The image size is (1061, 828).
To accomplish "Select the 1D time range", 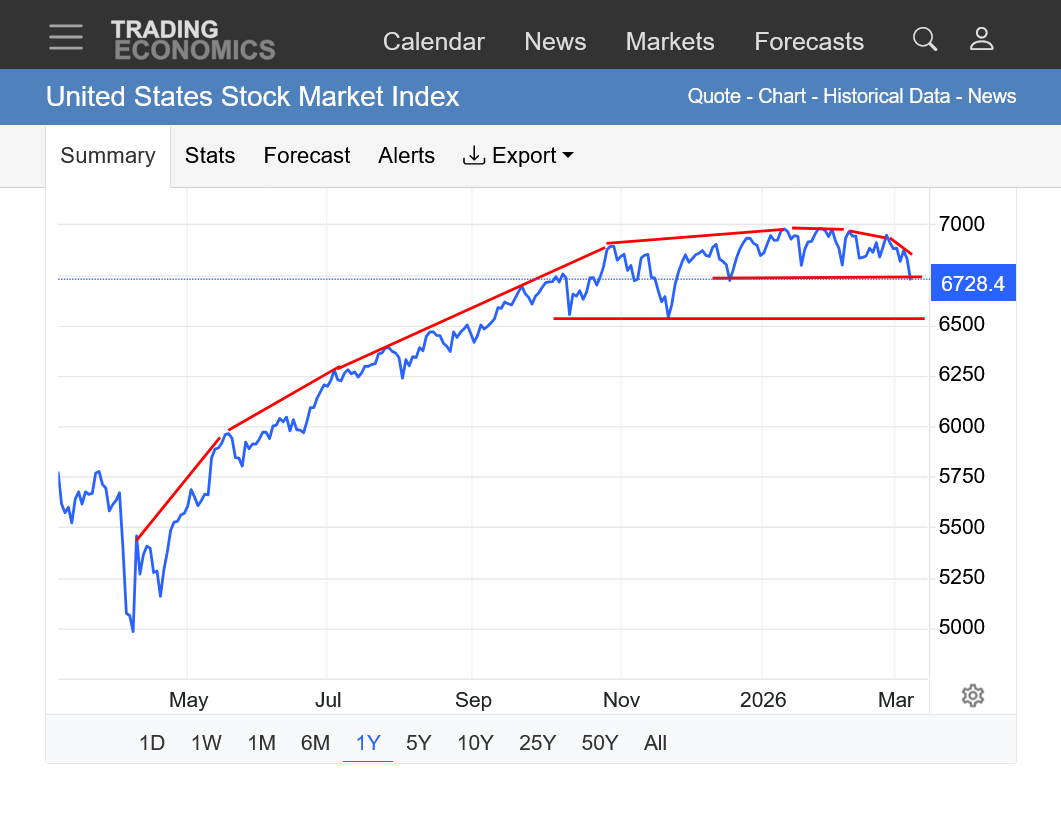I will (x=151, y=743).
